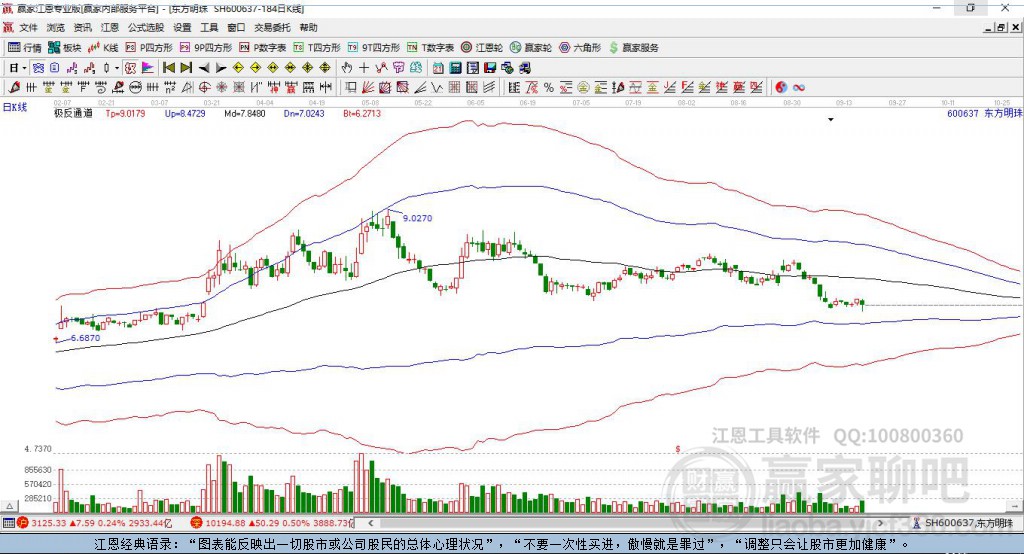
Task: Switch to K线 chart view
Action: point(103,48)
